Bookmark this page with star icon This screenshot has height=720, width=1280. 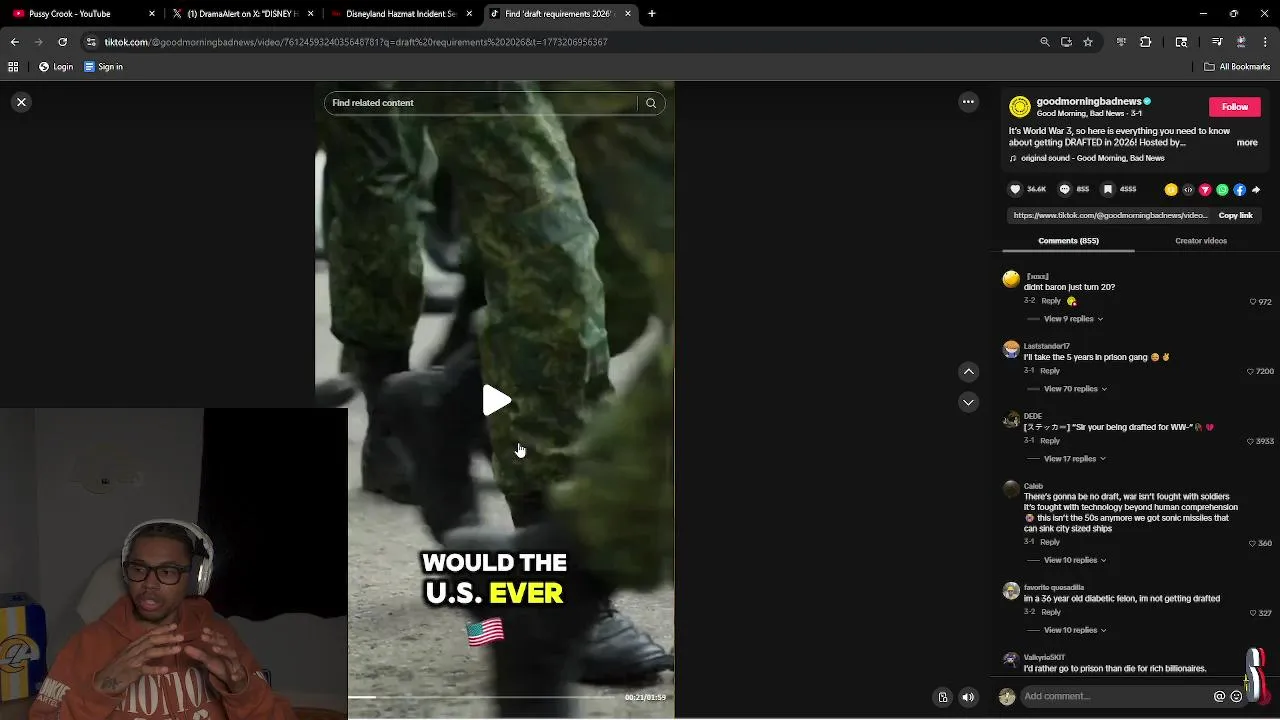click(1088, 42)
